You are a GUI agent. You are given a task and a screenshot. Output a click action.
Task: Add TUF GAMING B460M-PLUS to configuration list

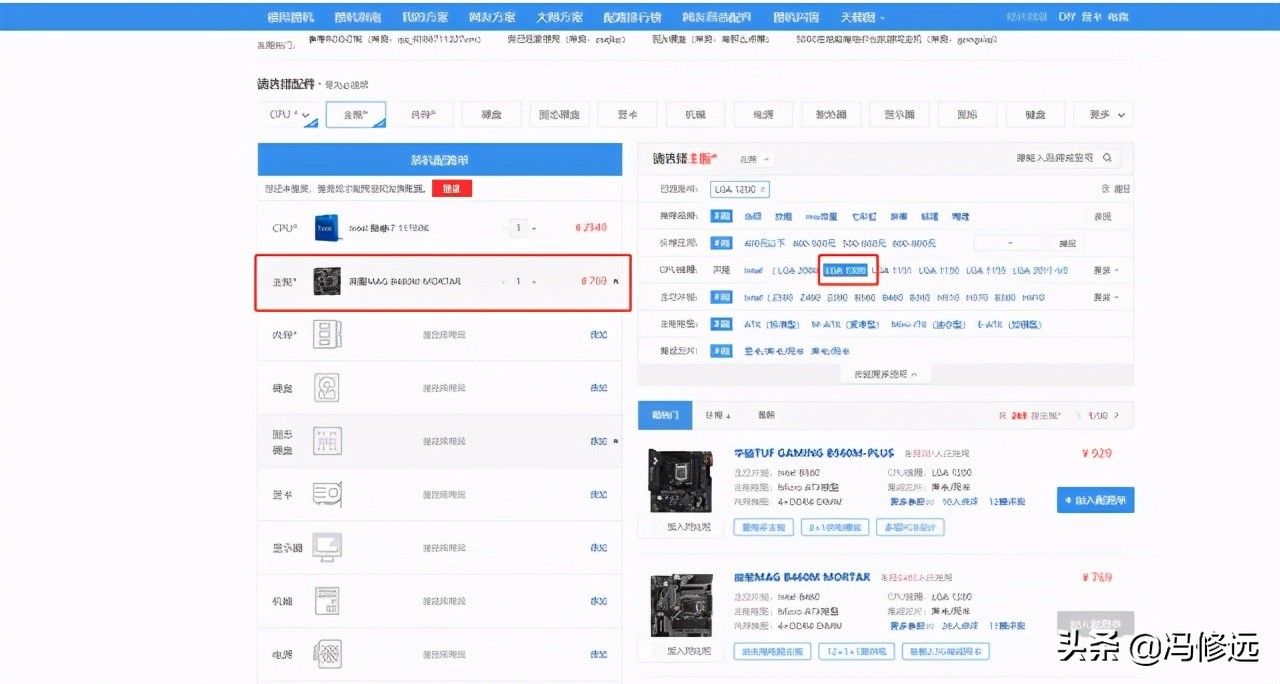click(x=1095, y=499)
